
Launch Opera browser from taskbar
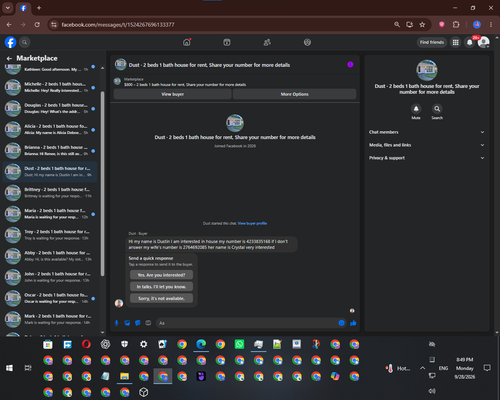coord(86,344)
